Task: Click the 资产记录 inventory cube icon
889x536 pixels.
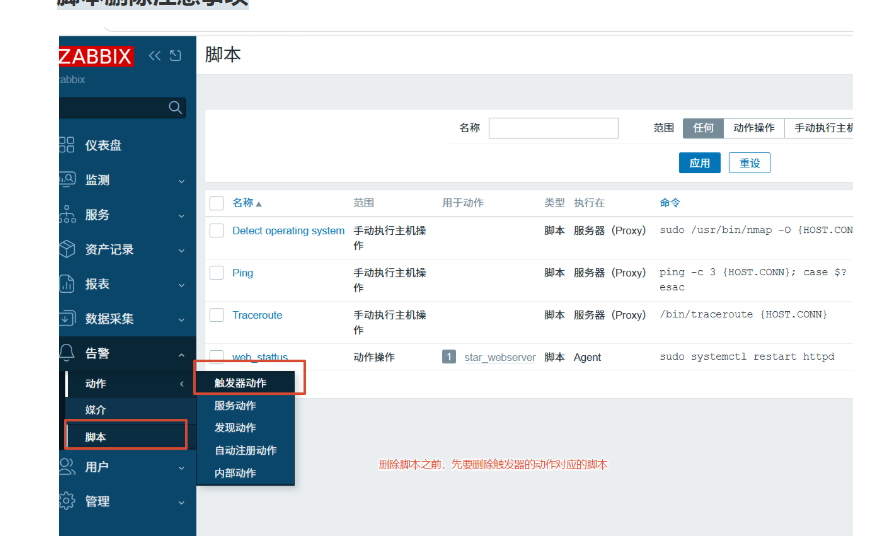Action: point(67,249)
